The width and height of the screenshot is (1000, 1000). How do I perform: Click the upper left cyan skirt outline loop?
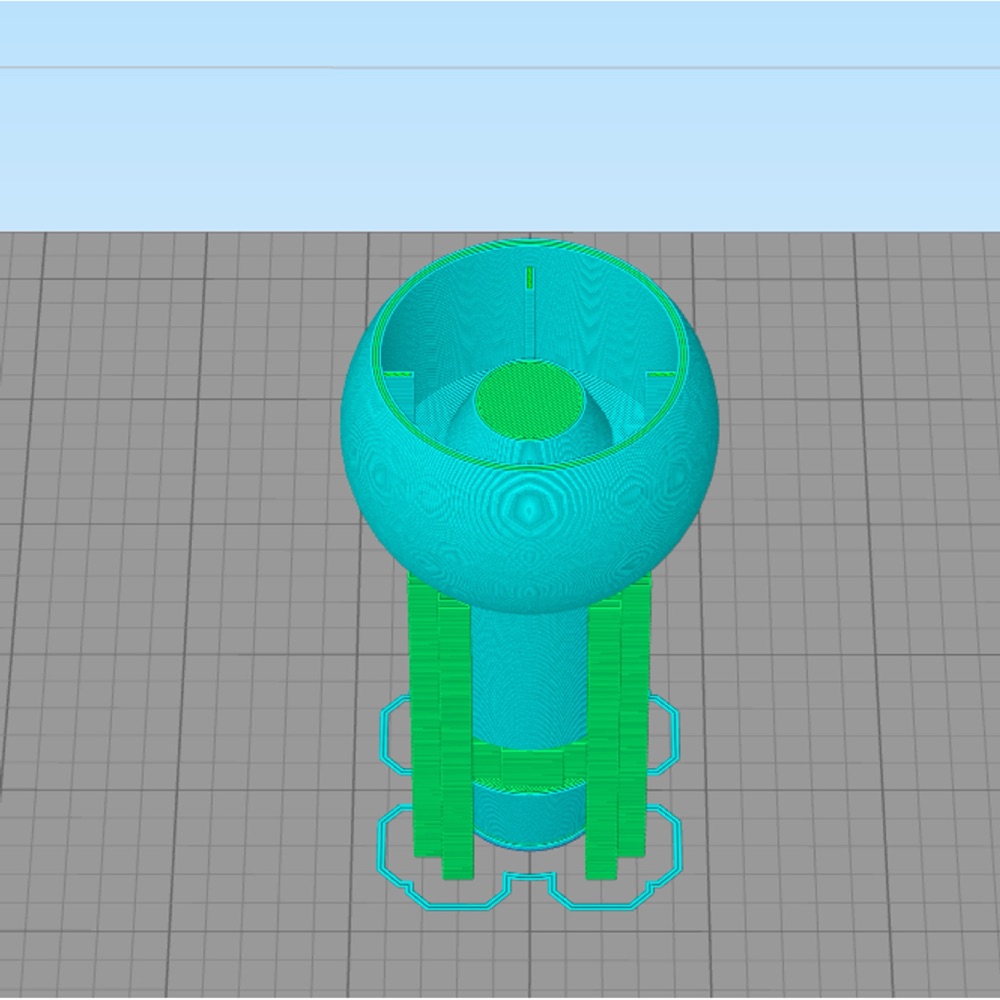pyautogui.click(x=395, y=735)
